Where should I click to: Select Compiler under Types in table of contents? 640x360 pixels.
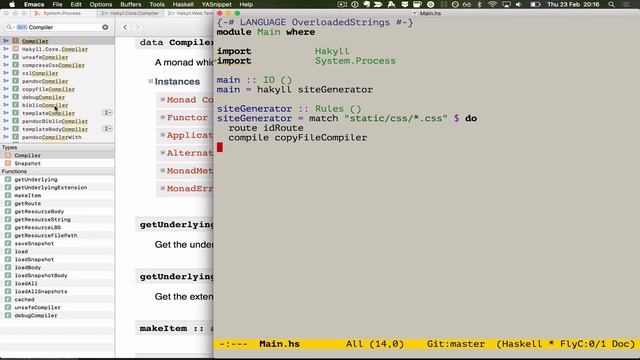coord(57,155)
